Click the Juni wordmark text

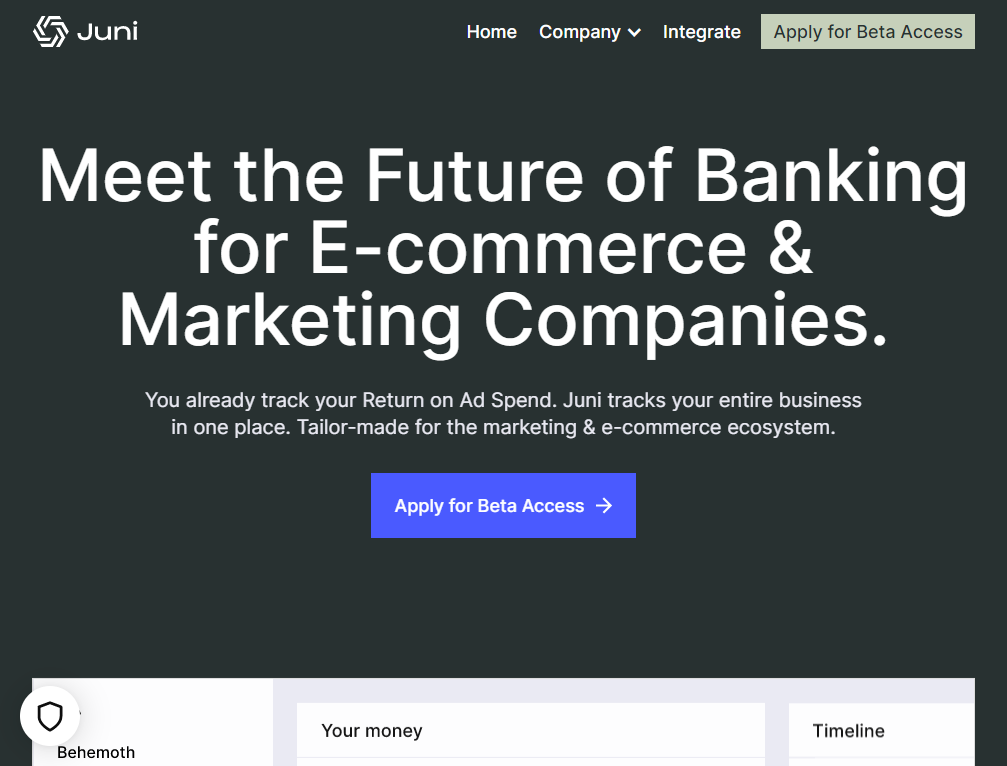(108, 31)
